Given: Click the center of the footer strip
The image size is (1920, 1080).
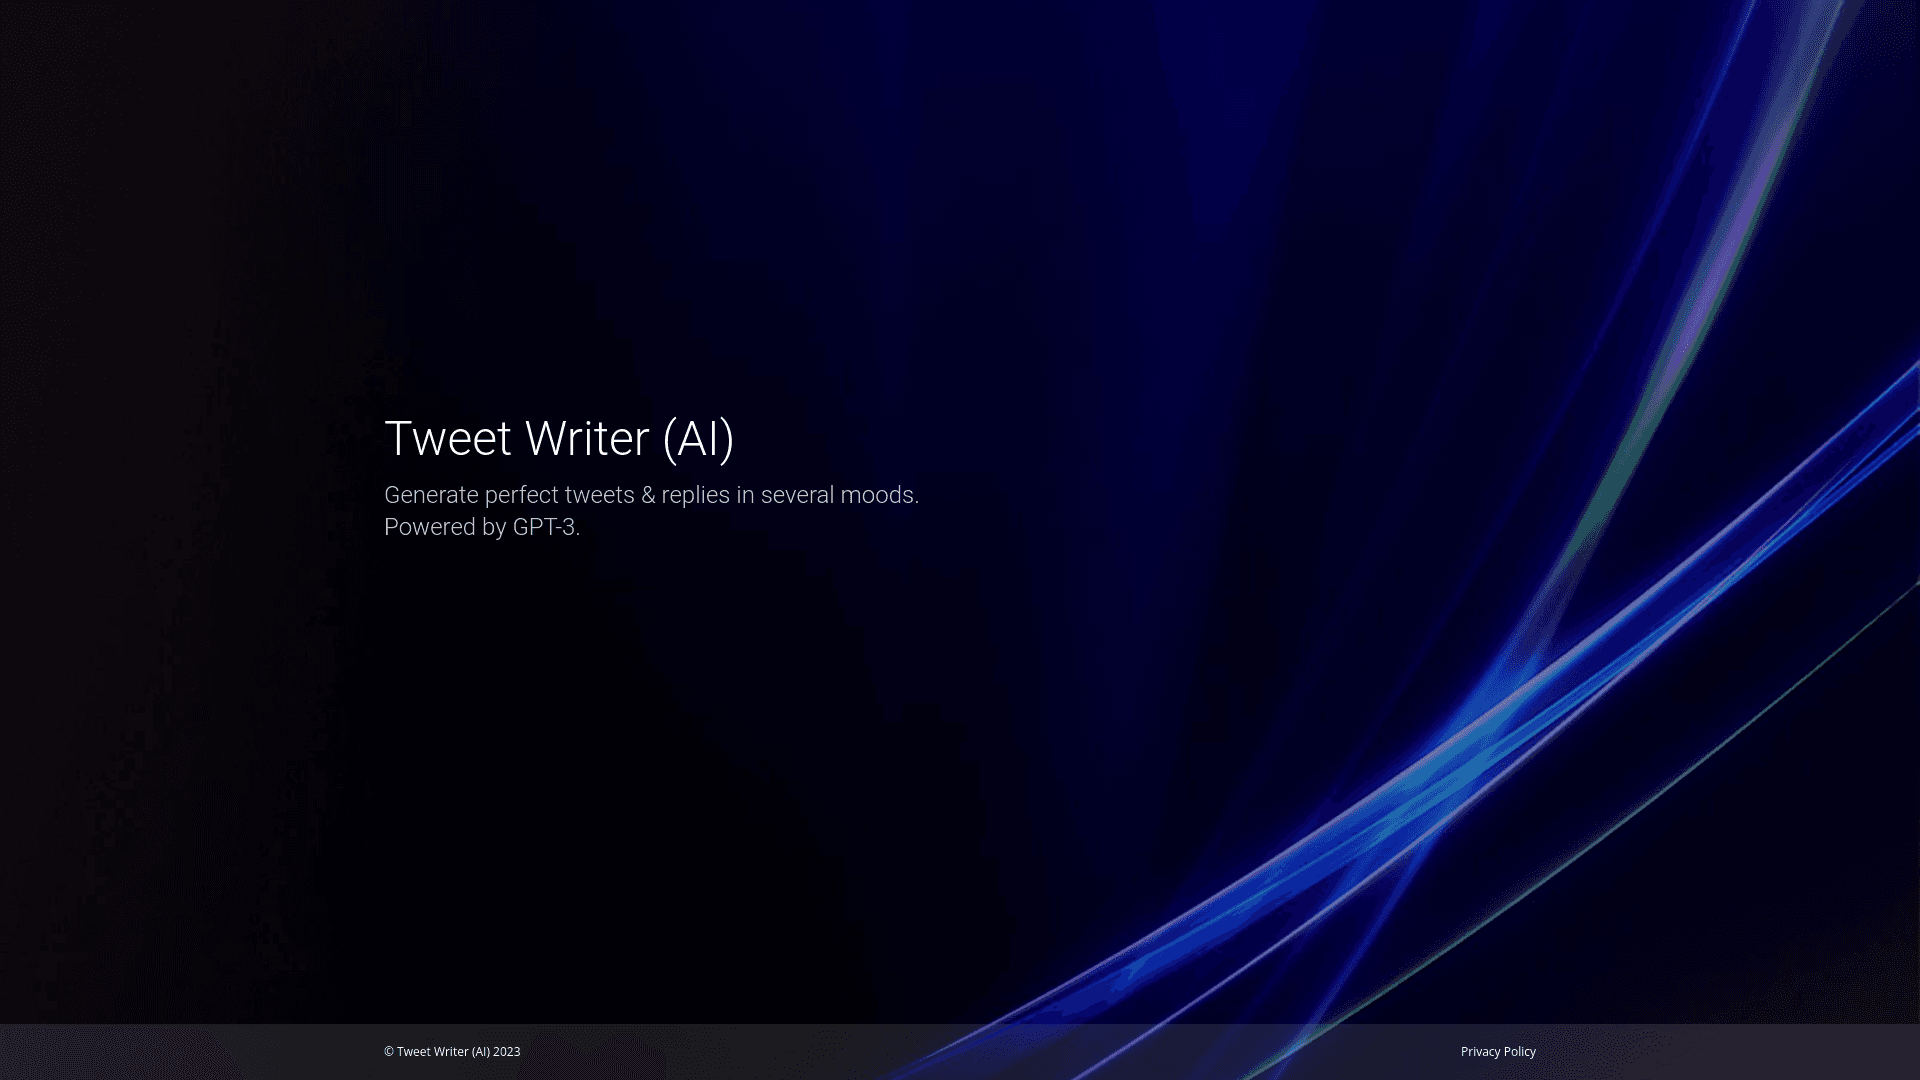Looking at the screenshot, I should pyautogui.click(x=960, y=1051).
